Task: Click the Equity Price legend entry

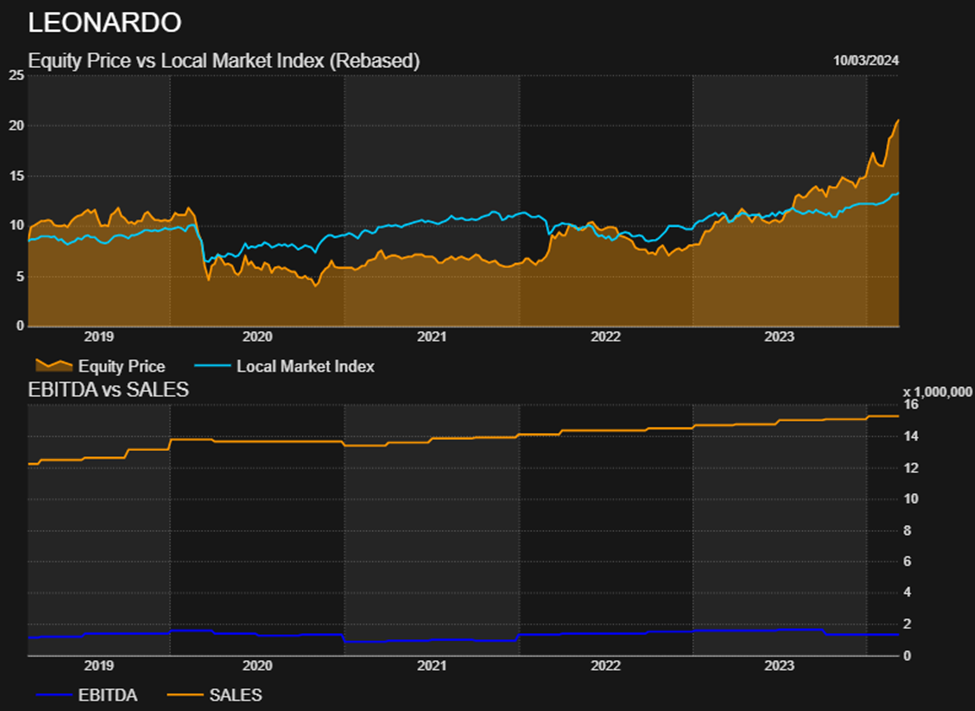Action: tap(100, 366)
